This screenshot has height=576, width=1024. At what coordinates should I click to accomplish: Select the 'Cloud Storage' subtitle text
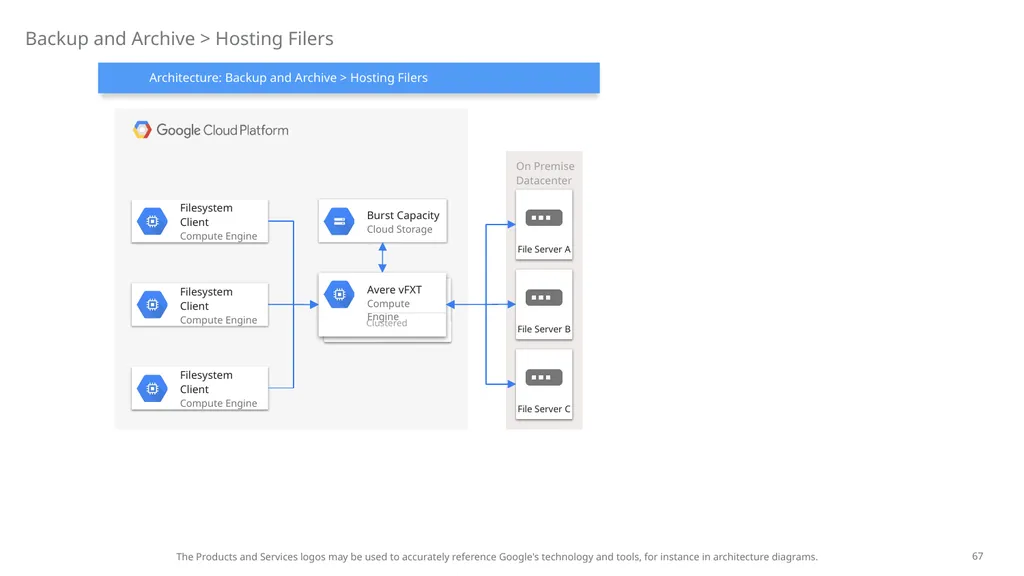coord(399,229)
